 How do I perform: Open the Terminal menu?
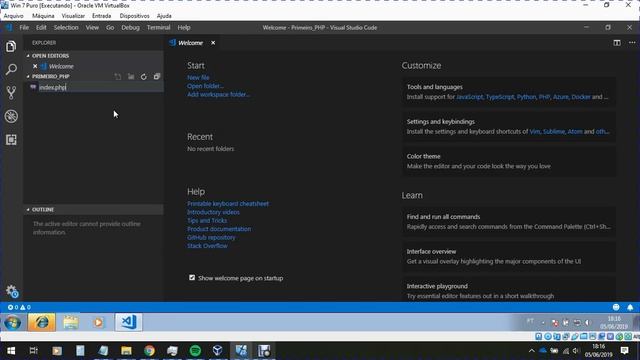(x=158, y=27)
